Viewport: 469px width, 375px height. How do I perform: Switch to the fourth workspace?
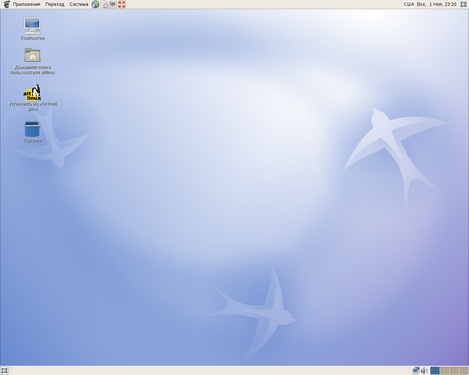click(x=464, y=370)
